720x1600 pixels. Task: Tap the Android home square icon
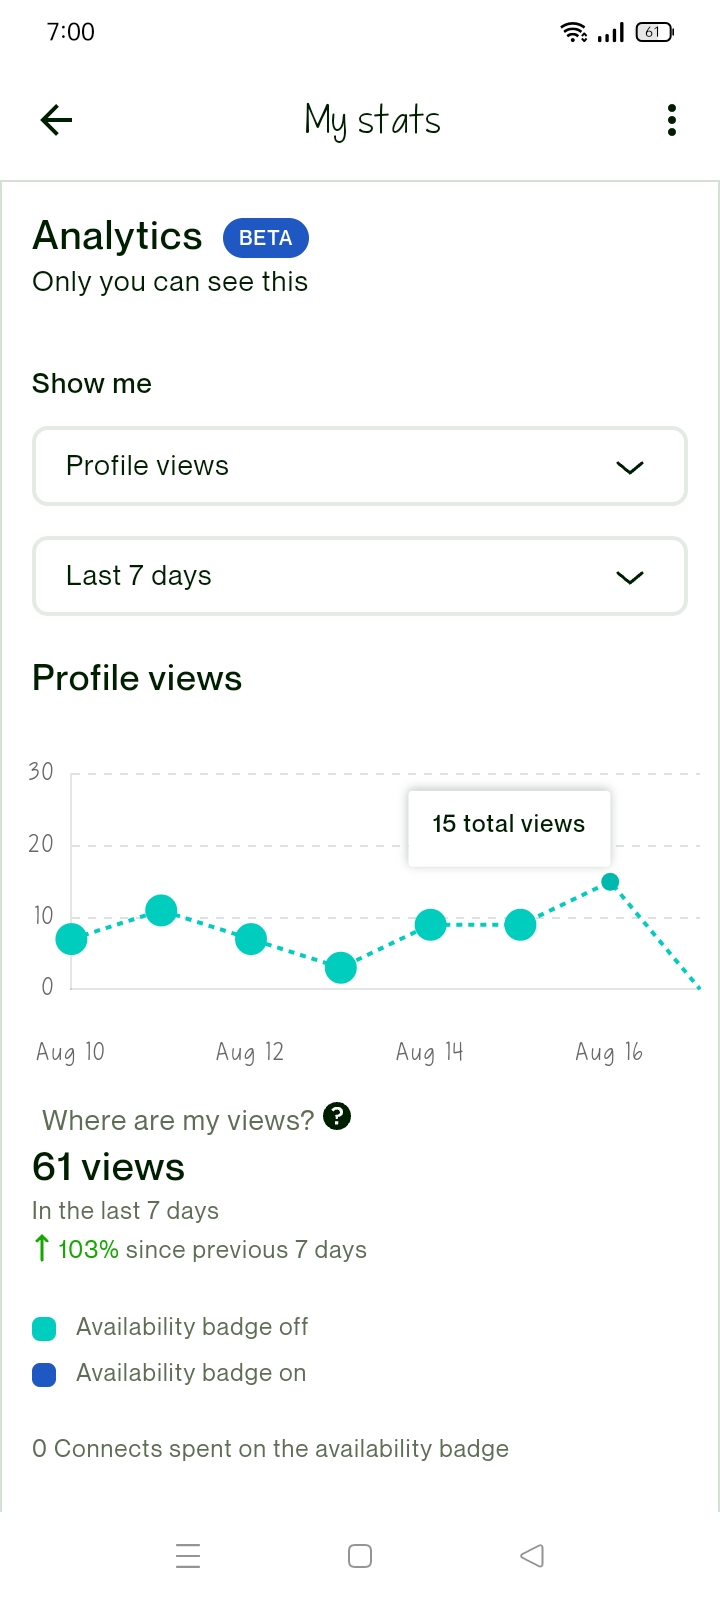coord(360,1556)
